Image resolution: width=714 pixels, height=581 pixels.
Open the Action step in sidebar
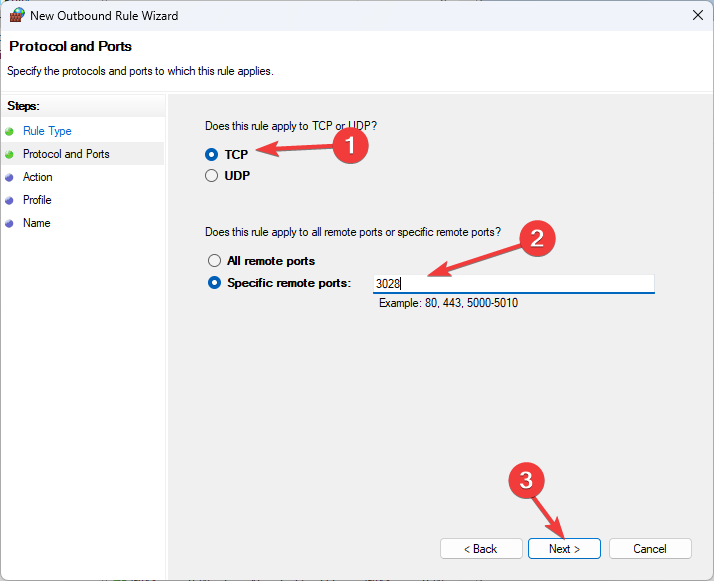pyautogui.click(x=38, y=177)
